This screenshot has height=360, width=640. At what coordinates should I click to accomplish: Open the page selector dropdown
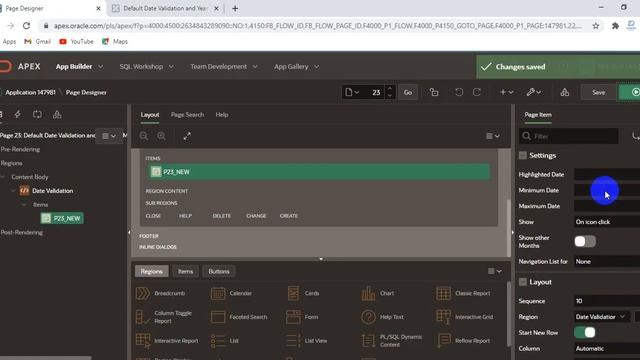[x=352, y=92]
